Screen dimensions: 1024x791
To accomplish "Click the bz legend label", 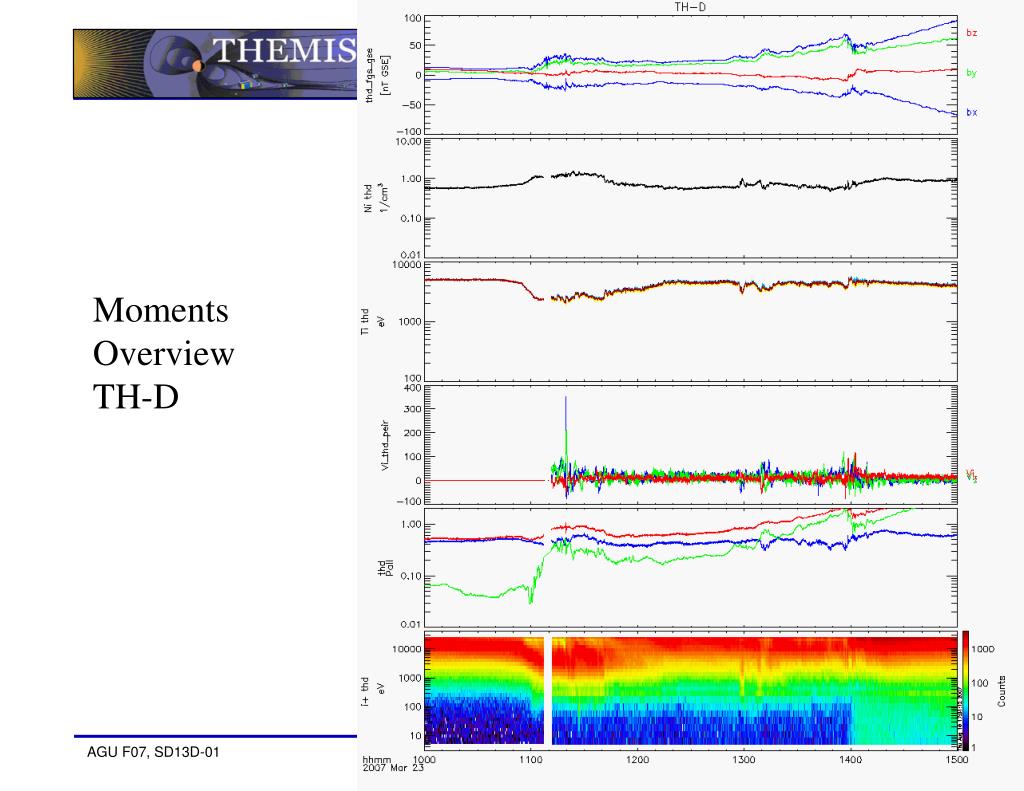I will coord(972,32).
